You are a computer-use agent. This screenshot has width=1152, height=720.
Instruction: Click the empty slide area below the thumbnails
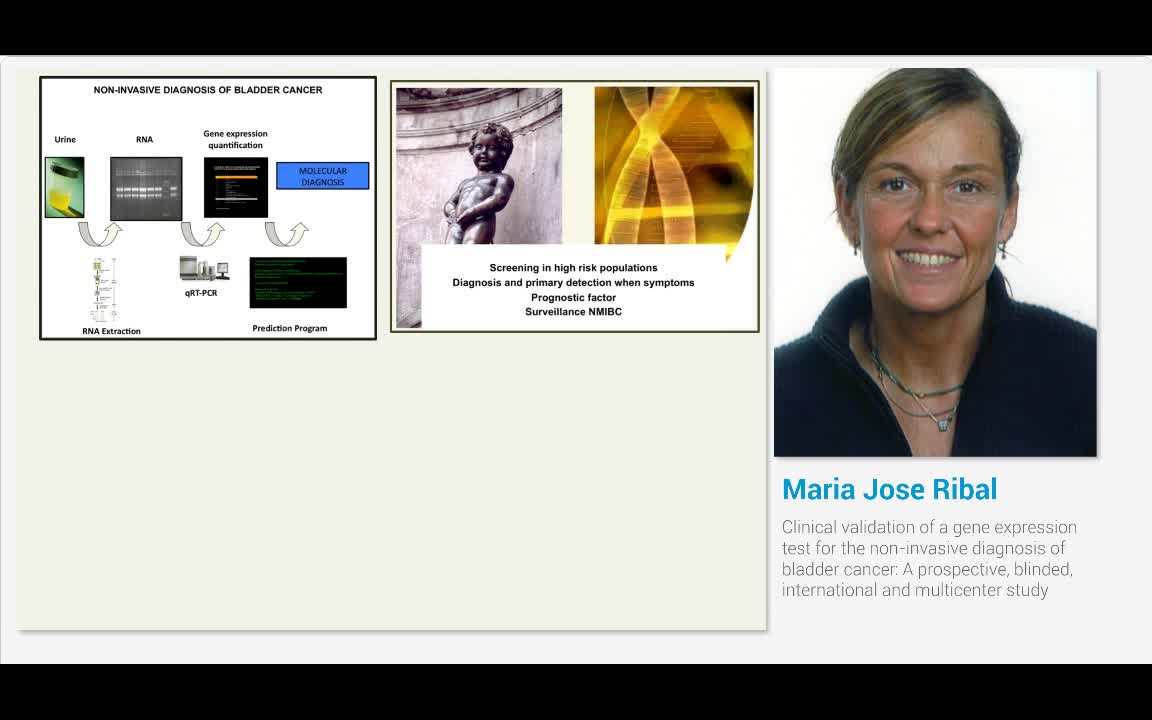coord(390,480)
